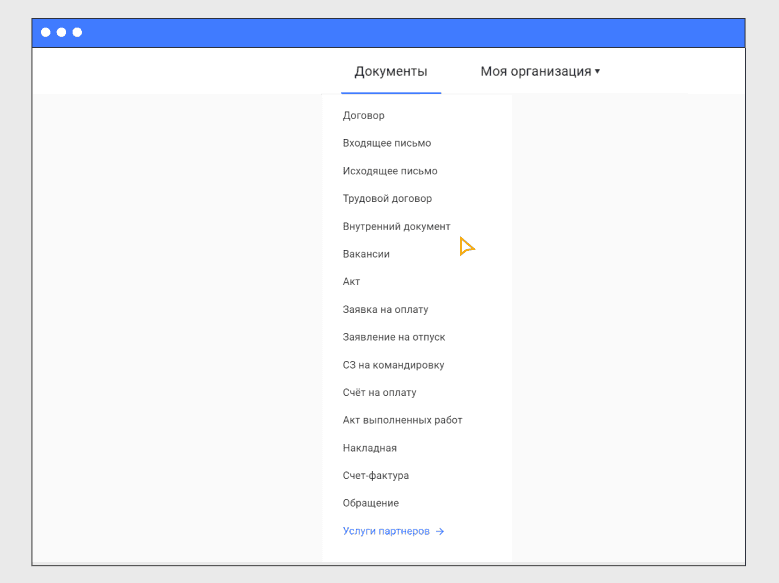This screenshot has width=779, height=583.
Task: Open Внутренний документ entry
Action: (x=396, y=226)
